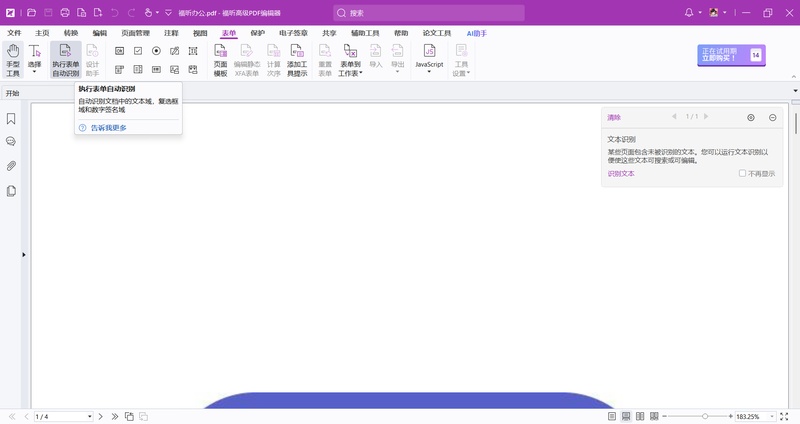Image resolution: width=800 pixels, height=424 pixels.
Task: Click the zoom slider in status bar
Action: pyautogui.click(x=705, y=416)
